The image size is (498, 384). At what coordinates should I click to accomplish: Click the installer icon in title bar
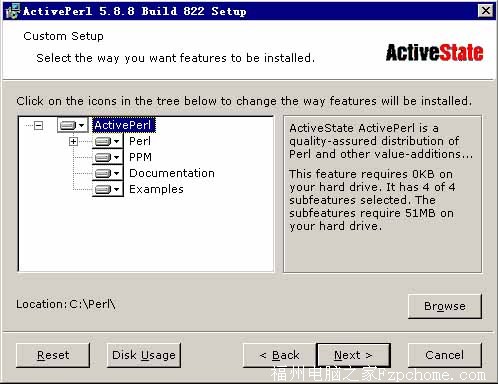click(13, 11)
